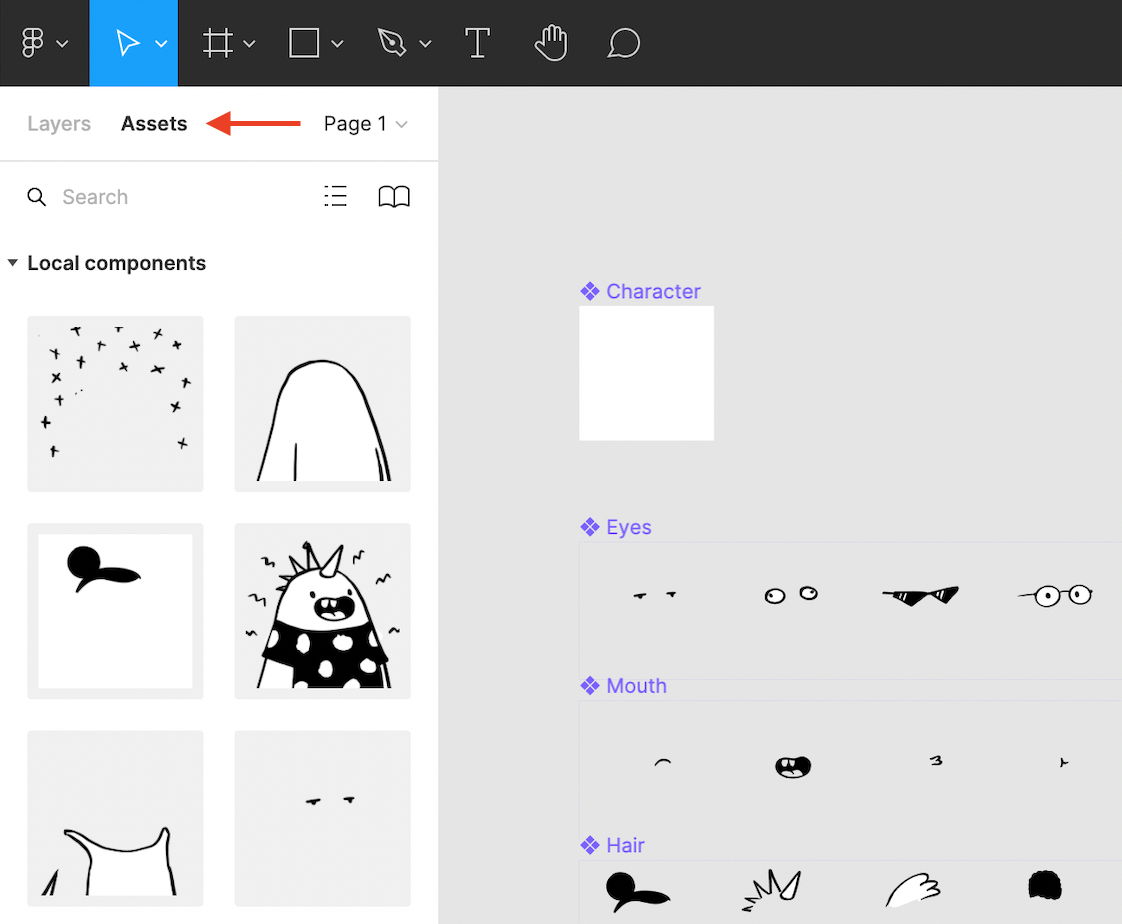Select the tiny squint eyes variant

[x=655, y=595]
